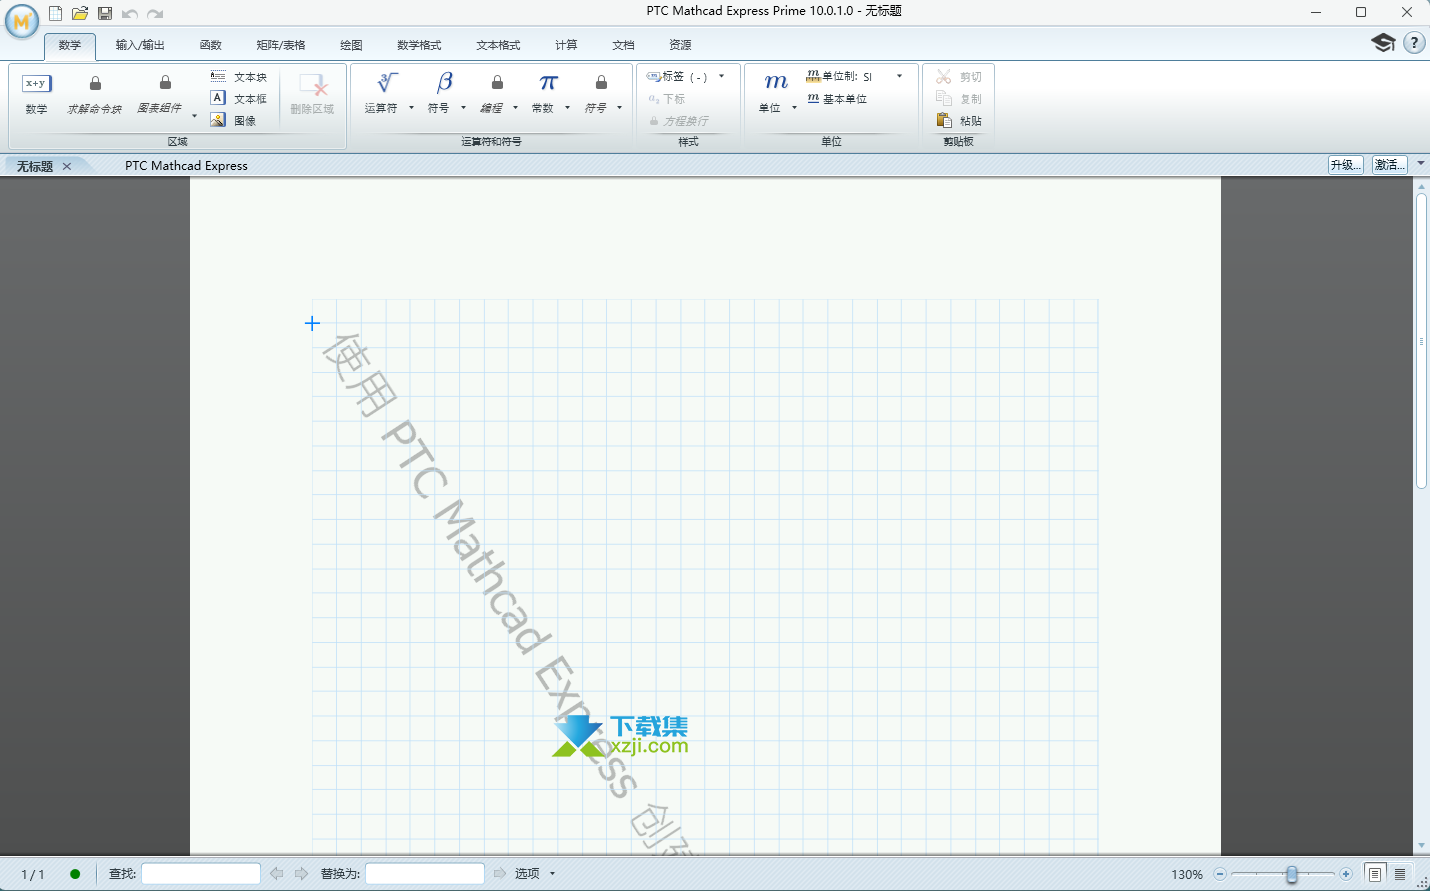Image resolution: width=1430 pixels, height=891 pixels.
Task: Click the Mathcad application menu orb
Action: pyautogui.click(x=22, y=20)
